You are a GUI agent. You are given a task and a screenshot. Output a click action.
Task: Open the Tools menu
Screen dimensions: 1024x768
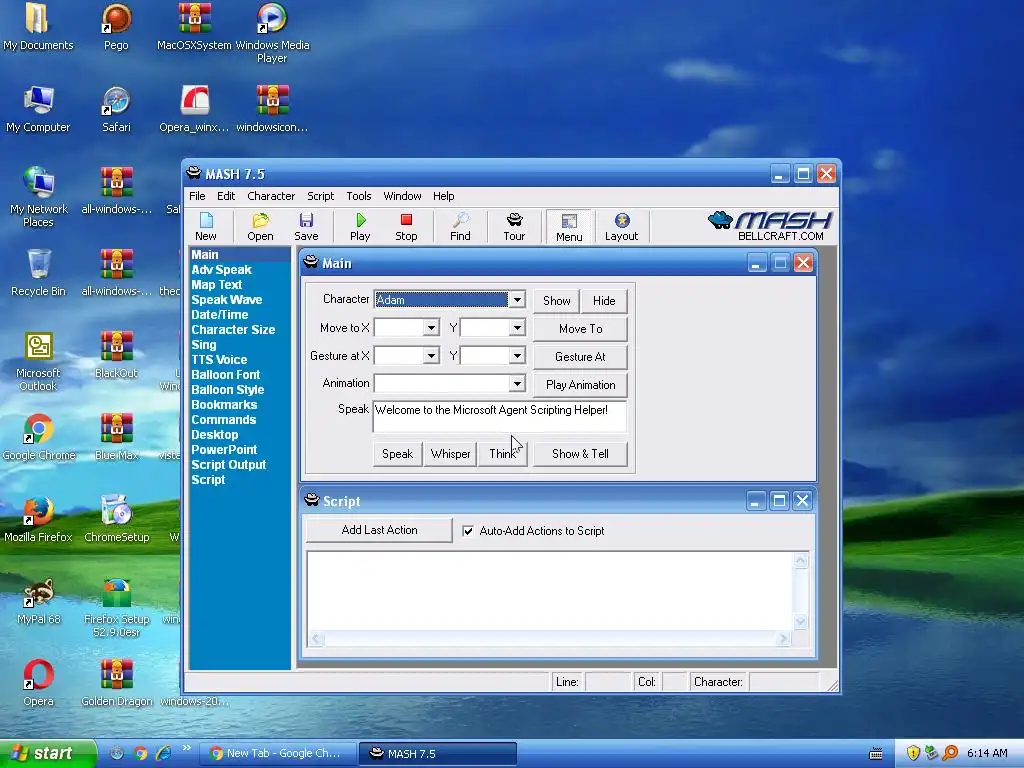359,196
